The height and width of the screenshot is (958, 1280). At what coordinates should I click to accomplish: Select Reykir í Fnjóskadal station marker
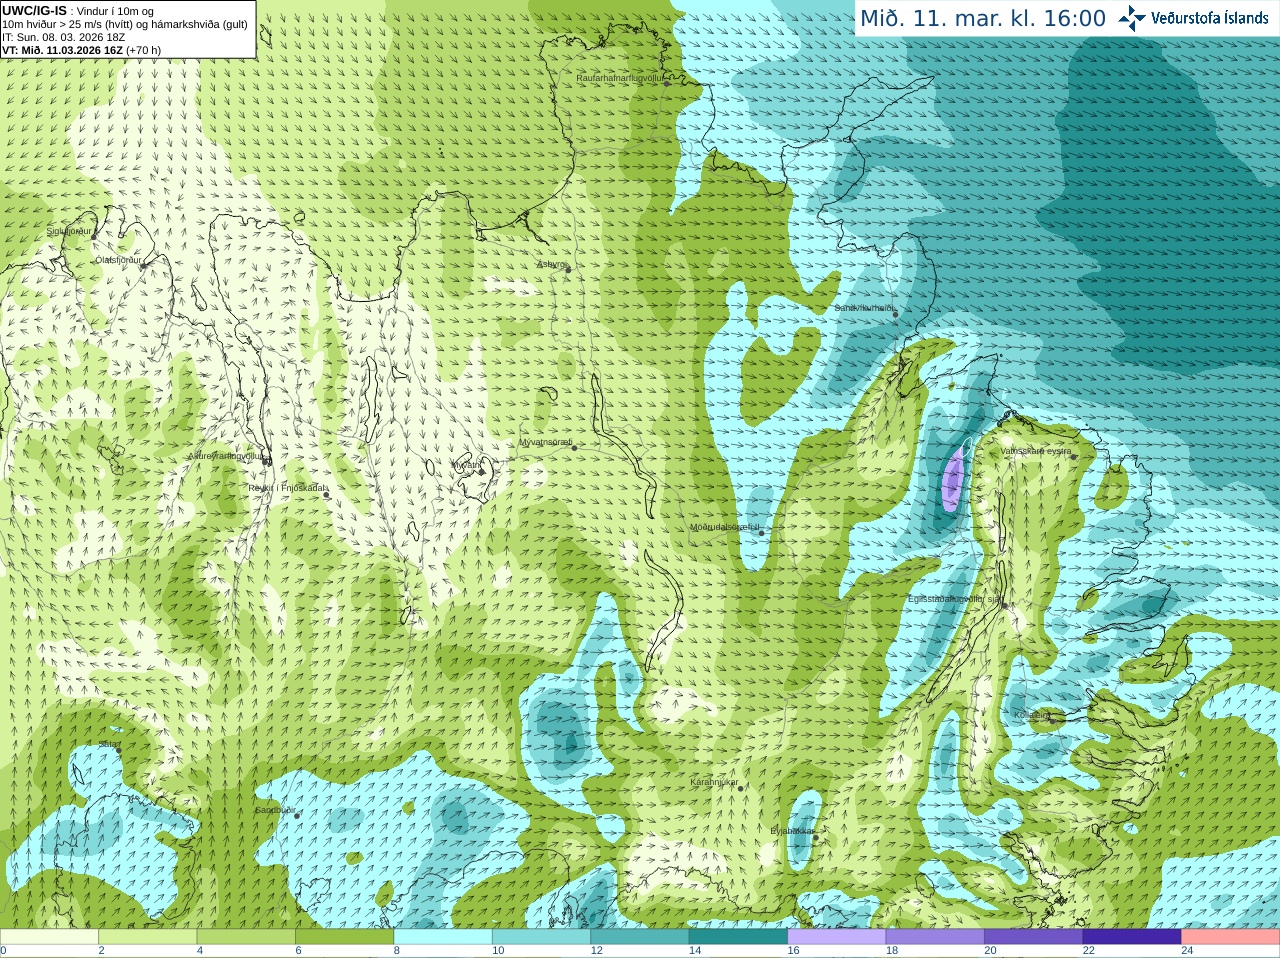[326, 495]
